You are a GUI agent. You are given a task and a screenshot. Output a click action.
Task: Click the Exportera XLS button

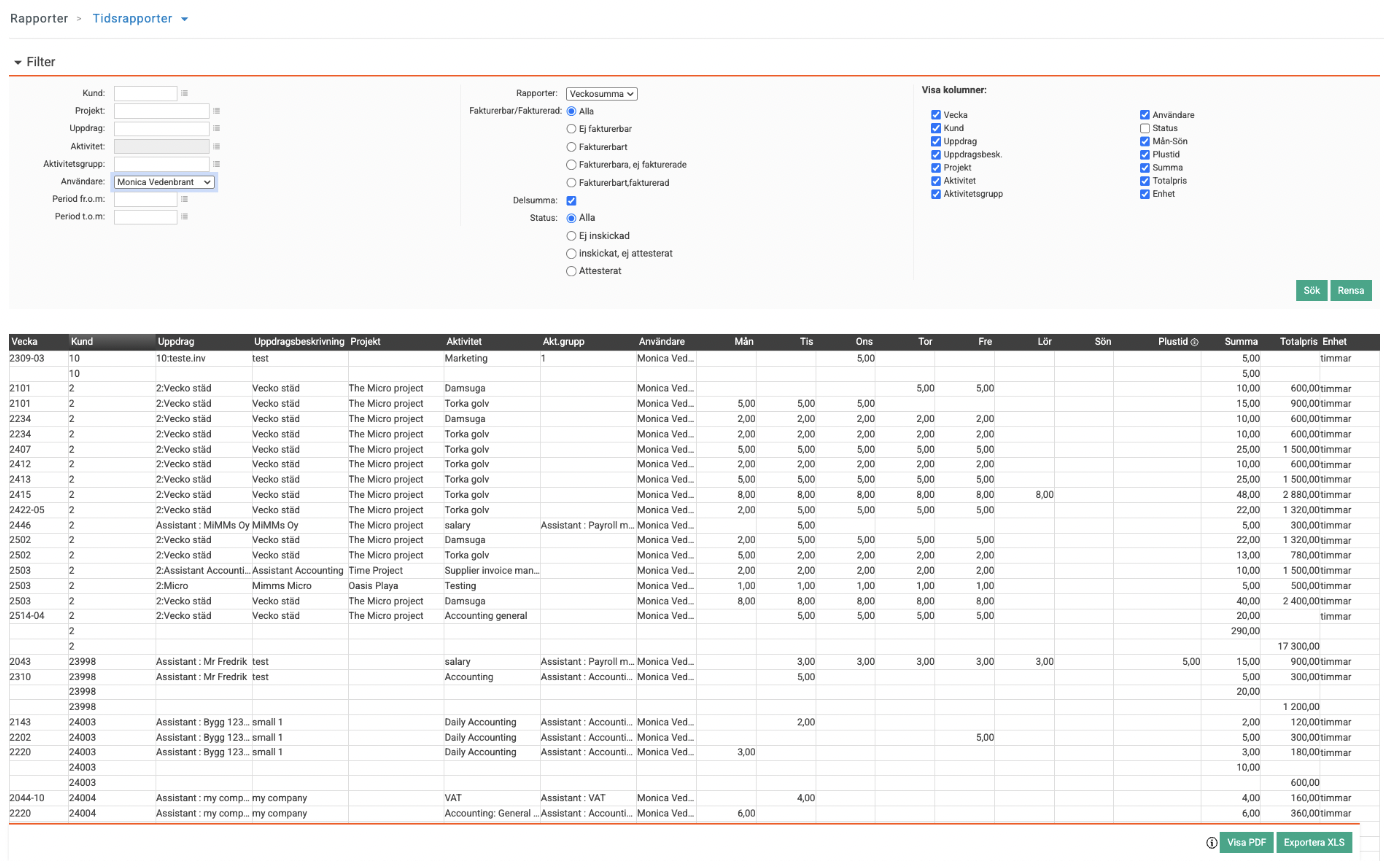pos(1314,843)
